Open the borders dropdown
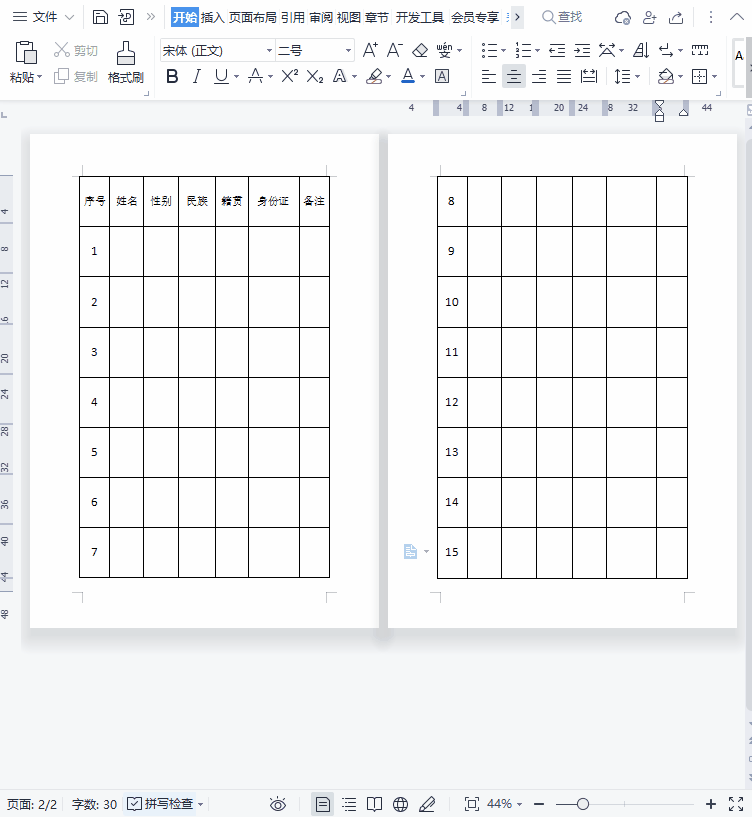This screenshot has height=817, width=752. 714,77
